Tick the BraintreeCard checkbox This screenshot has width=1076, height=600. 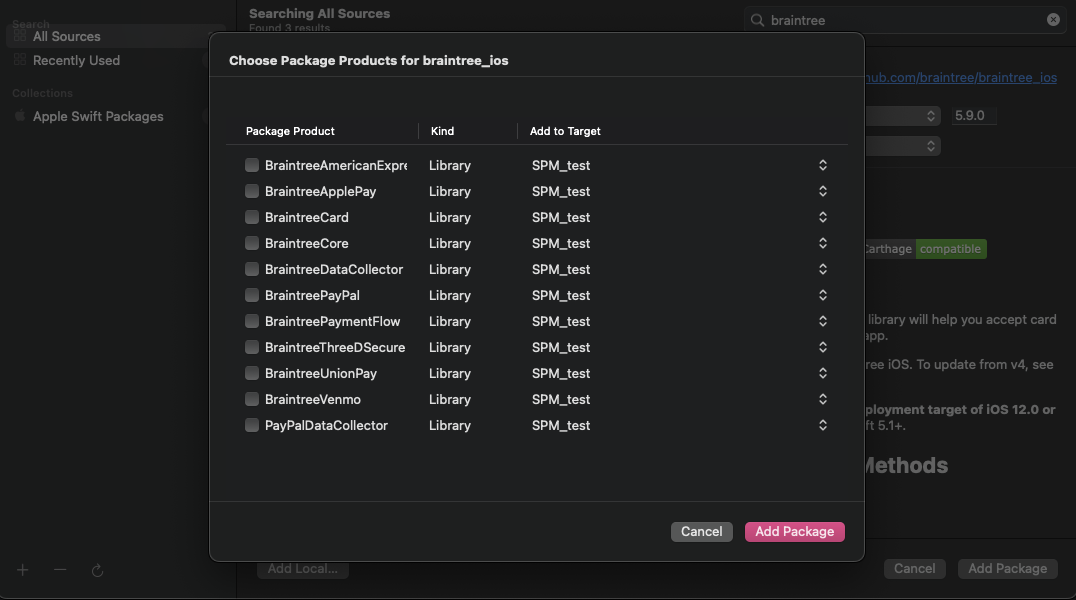click(x=252, y=218)
